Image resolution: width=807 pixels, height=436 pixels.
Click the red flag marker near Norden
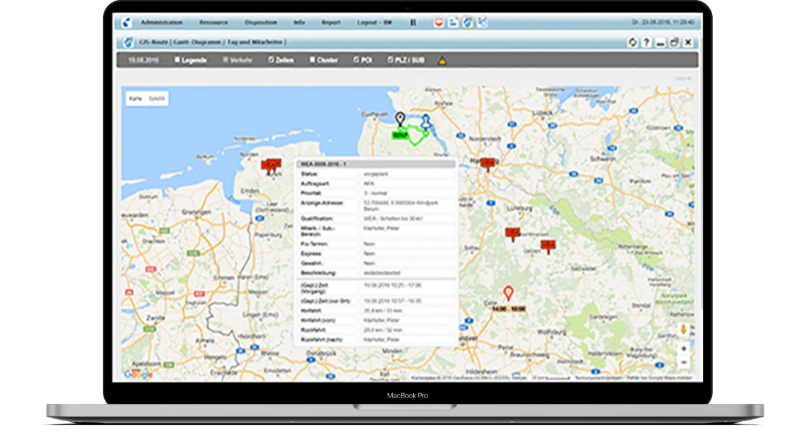click(x=271, y=166)
